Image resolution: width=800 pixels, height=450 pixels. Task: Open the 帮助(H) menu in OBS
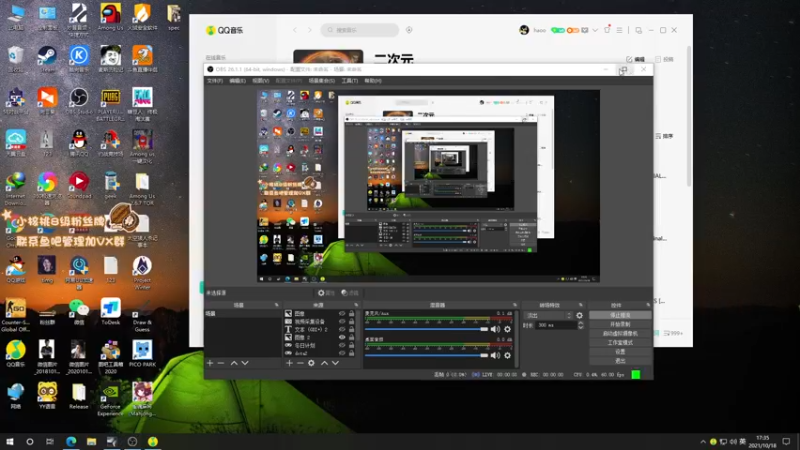pos(373,81)
